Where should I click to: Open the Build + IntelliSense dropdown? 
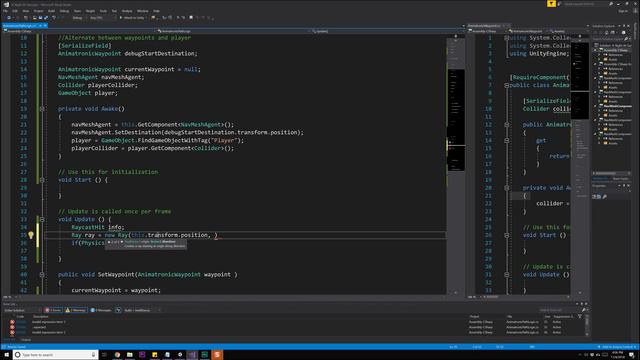pos(142,310)
